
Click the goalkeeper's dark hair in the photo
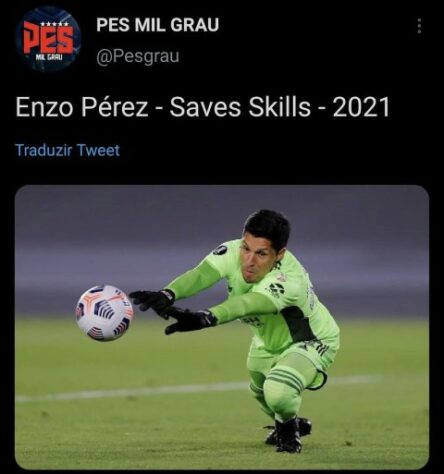[268, 227]
